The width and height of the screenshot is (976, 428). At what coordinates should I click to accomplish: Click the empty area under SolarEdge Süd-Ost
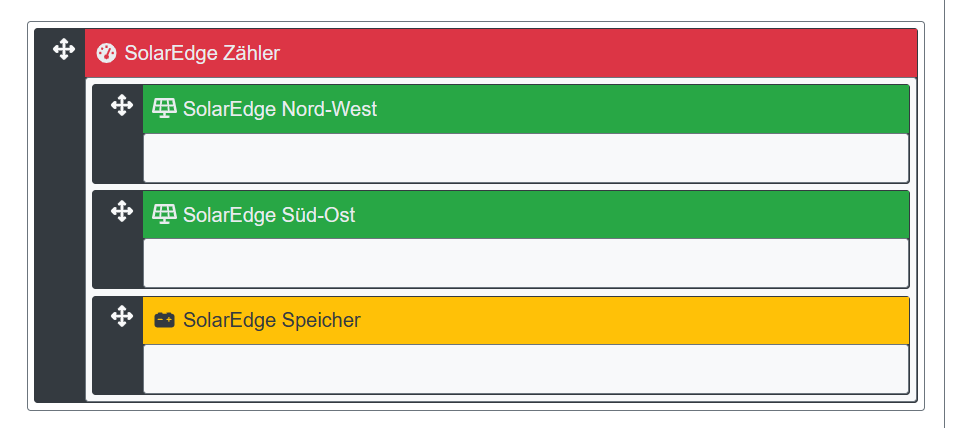pos(525,264)
